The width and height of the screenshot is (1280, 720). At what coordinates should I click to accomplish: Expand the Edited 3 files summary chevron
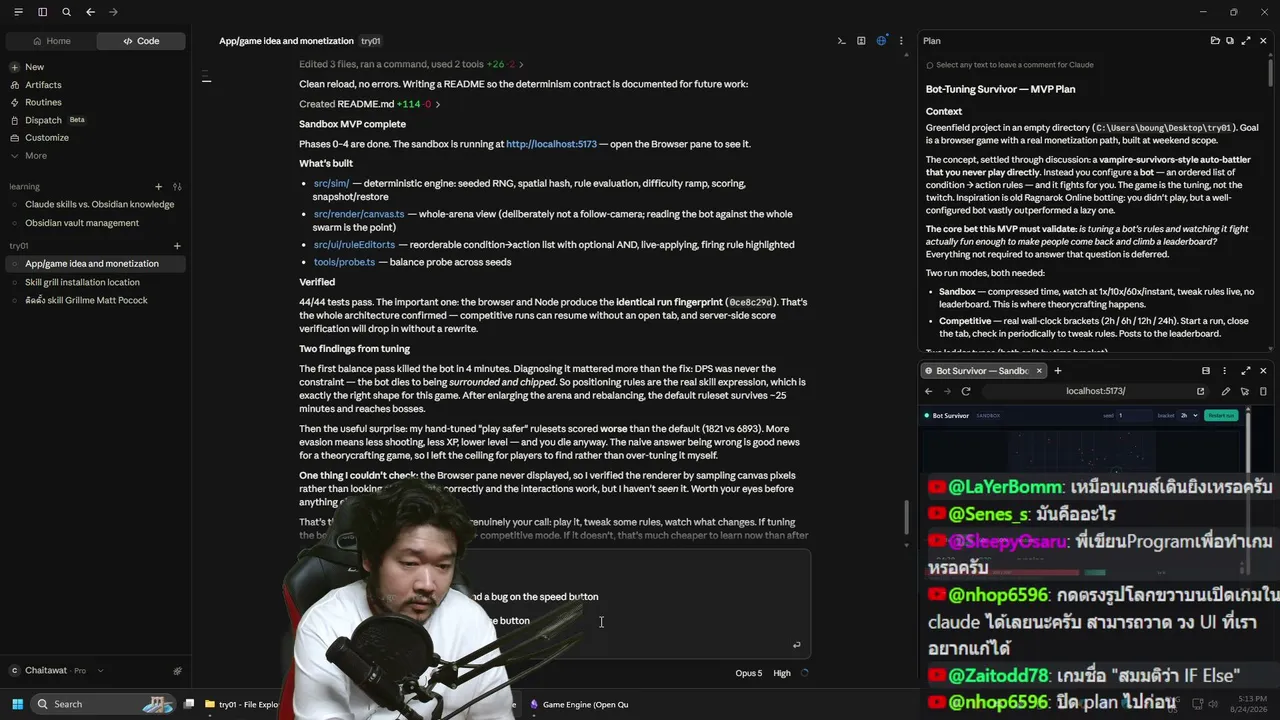(x=521, y=64)
